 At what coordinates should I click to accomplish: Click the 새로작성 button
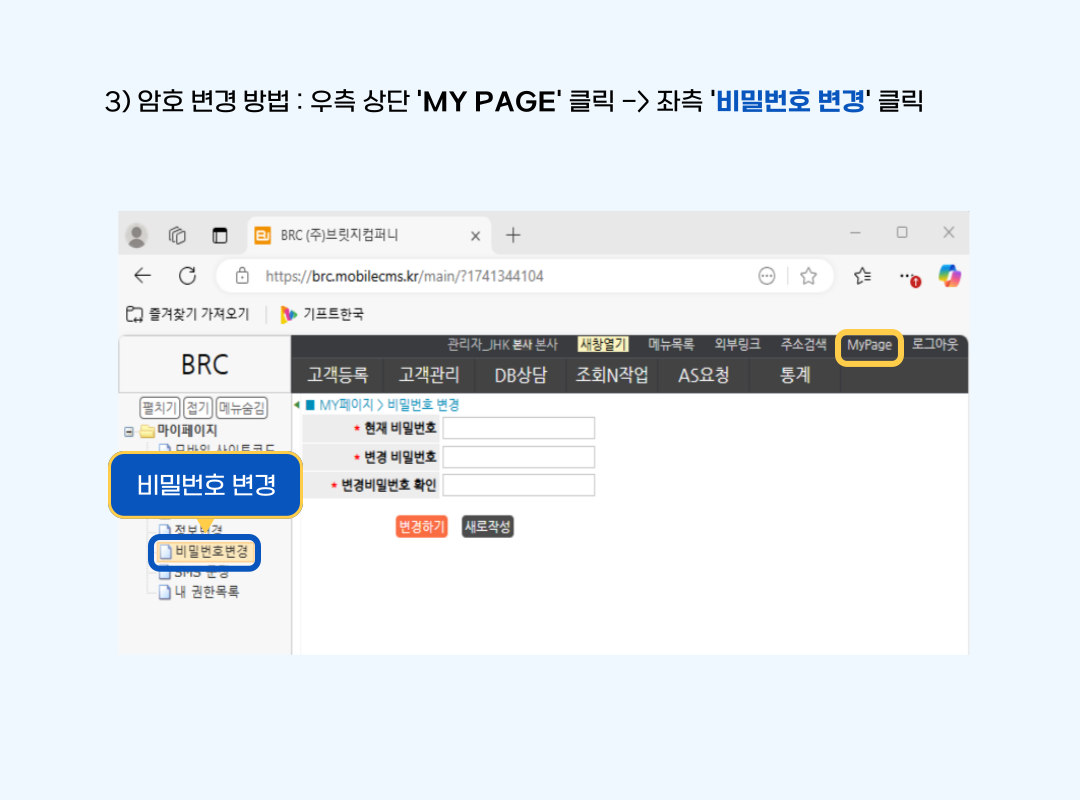[x=487, y=526]
